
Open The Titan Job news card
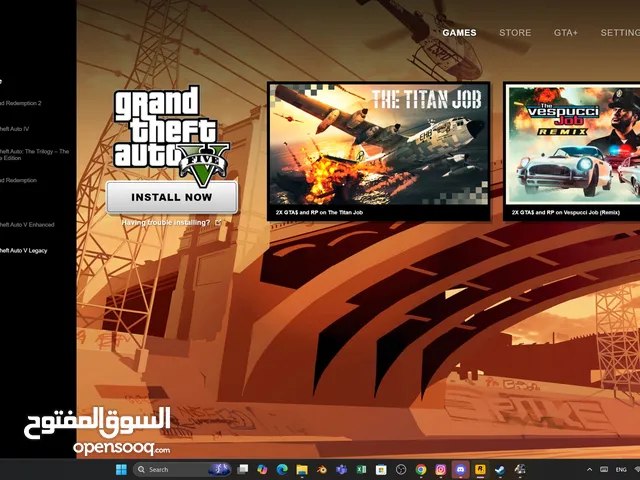click(x=379, y=151)
